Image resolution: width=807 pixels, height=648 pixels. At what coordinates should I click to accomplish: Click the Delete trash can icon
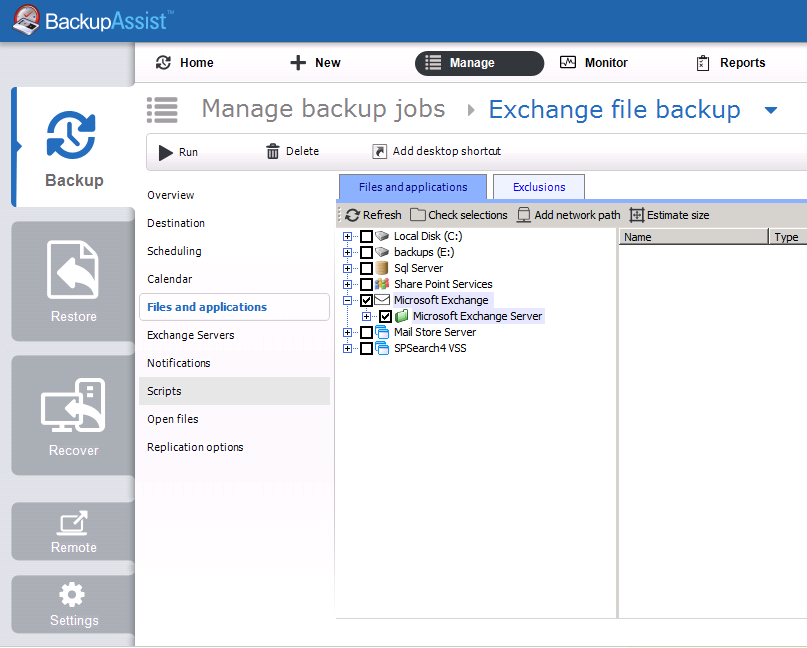click(x=272, y=151)
